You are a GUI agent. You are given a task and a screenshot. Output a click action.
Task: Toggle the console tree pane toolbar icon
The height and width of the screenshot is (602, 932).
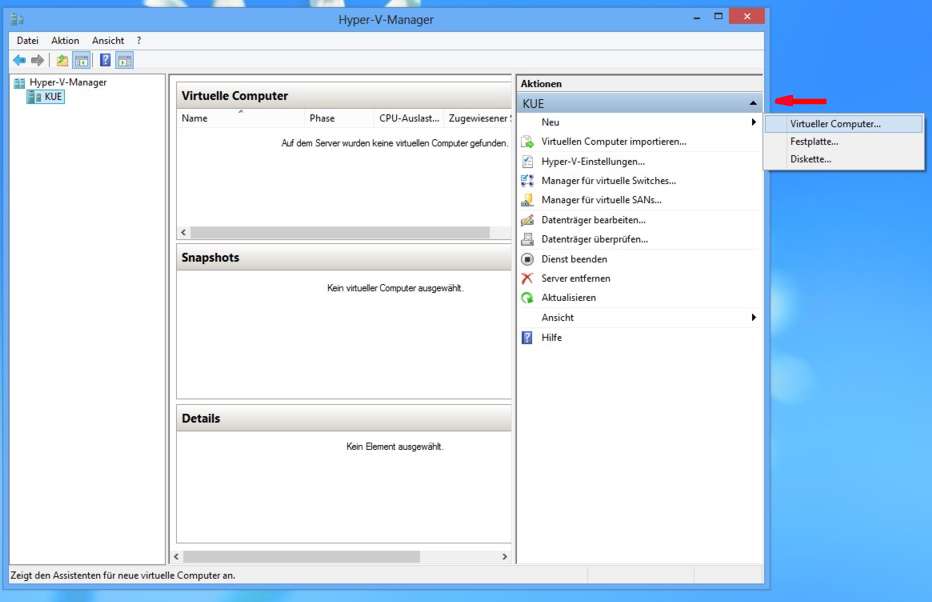(81, 60)
